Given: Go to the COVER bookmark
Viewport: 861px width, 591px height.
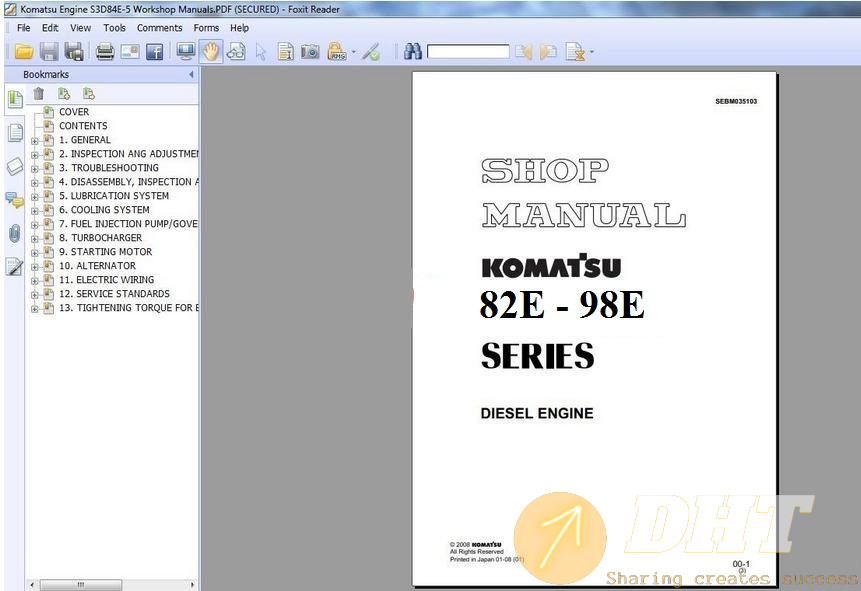Looking at the screenshot, I should (x=74, y=111).
